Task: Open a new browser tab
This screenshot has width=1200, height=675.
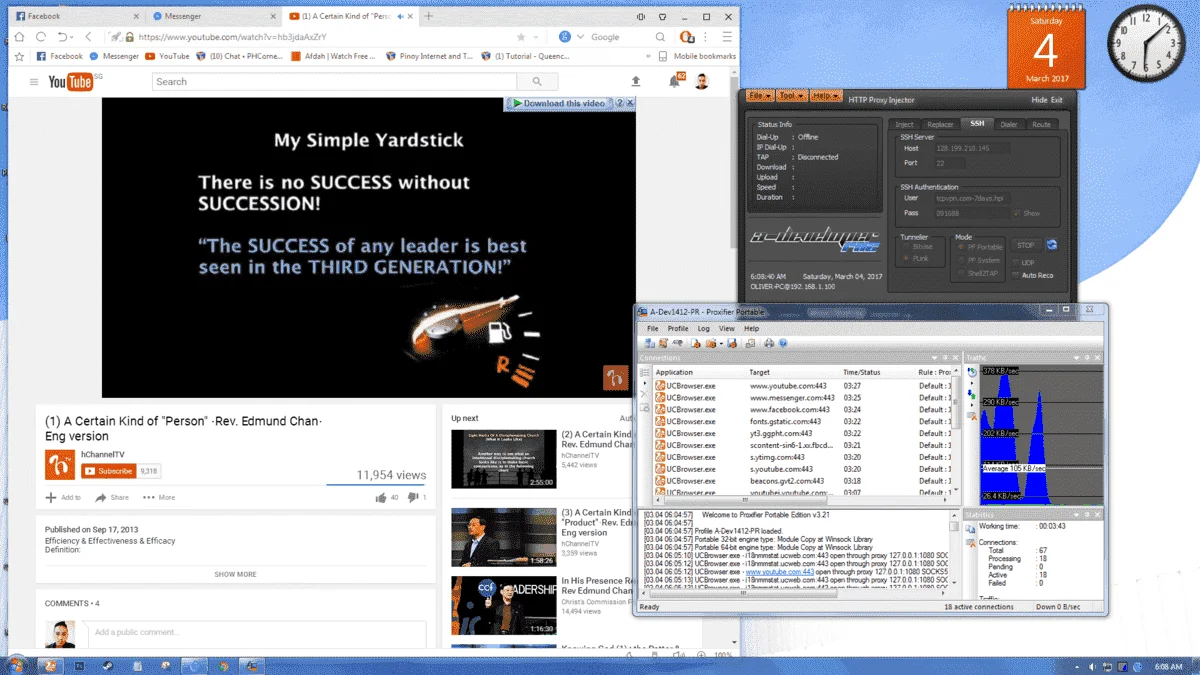Action: point(429,16)
